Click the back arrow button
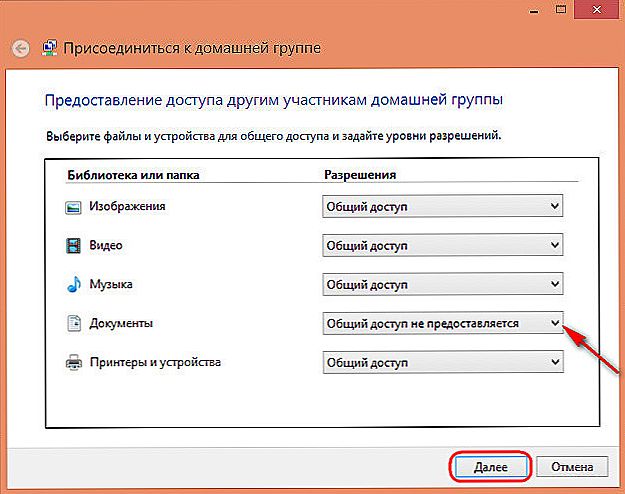The width and height of the screenshot is (625, 494). (x=20, y=49)
